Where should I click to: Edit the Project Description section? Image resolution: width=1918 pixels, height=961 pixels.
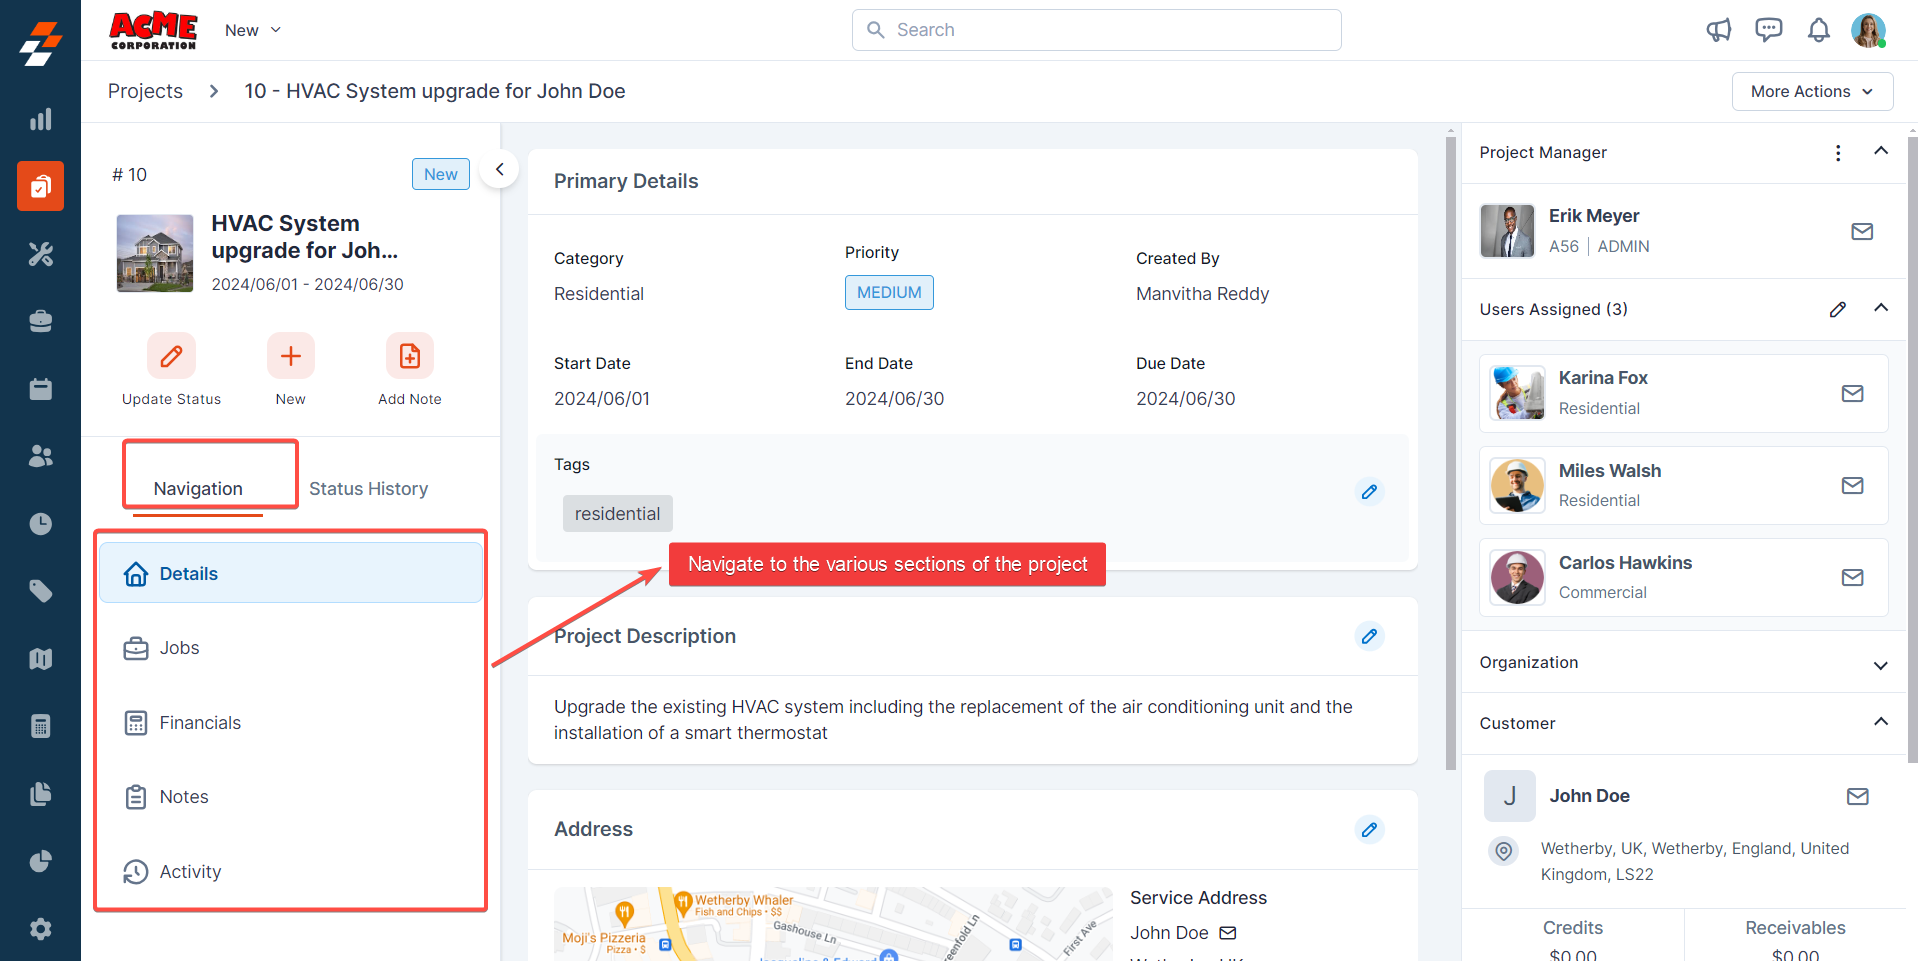point(1369,636)
